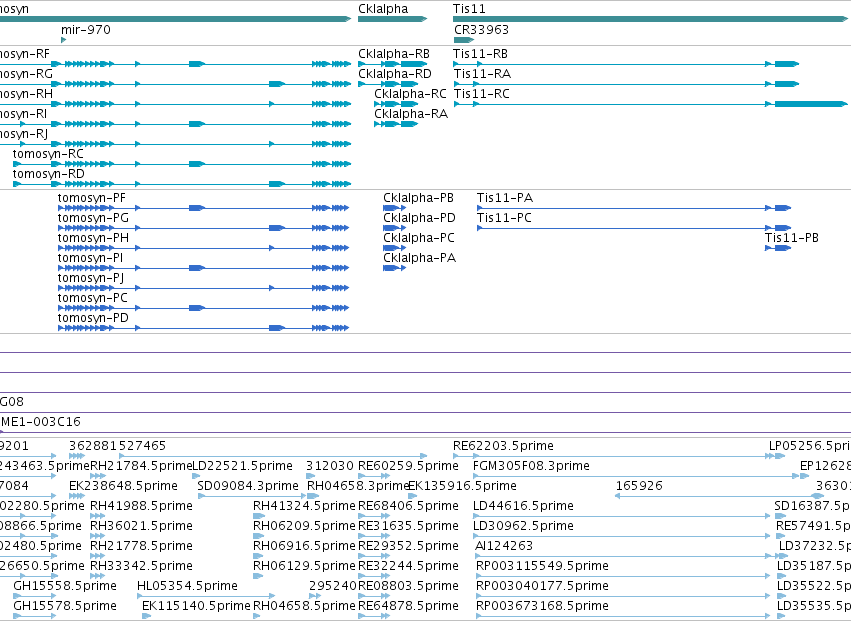Select the RH06209.5prime EST label
The image size is (851, 621).
pyautogui.click(x=304, y=525)
